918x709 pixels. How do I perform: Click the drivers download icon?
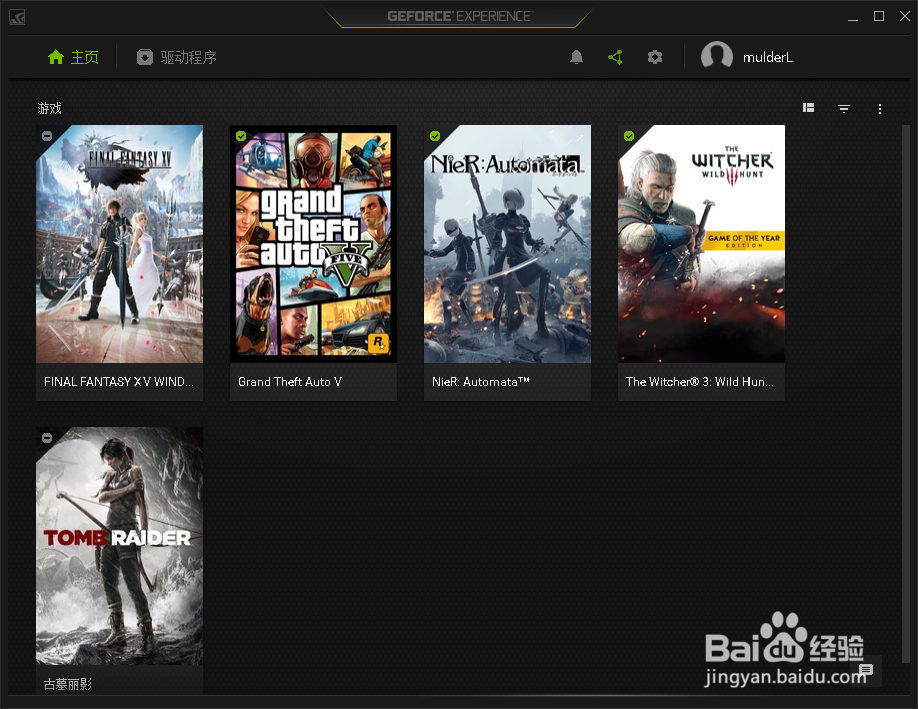click(145, 57)
